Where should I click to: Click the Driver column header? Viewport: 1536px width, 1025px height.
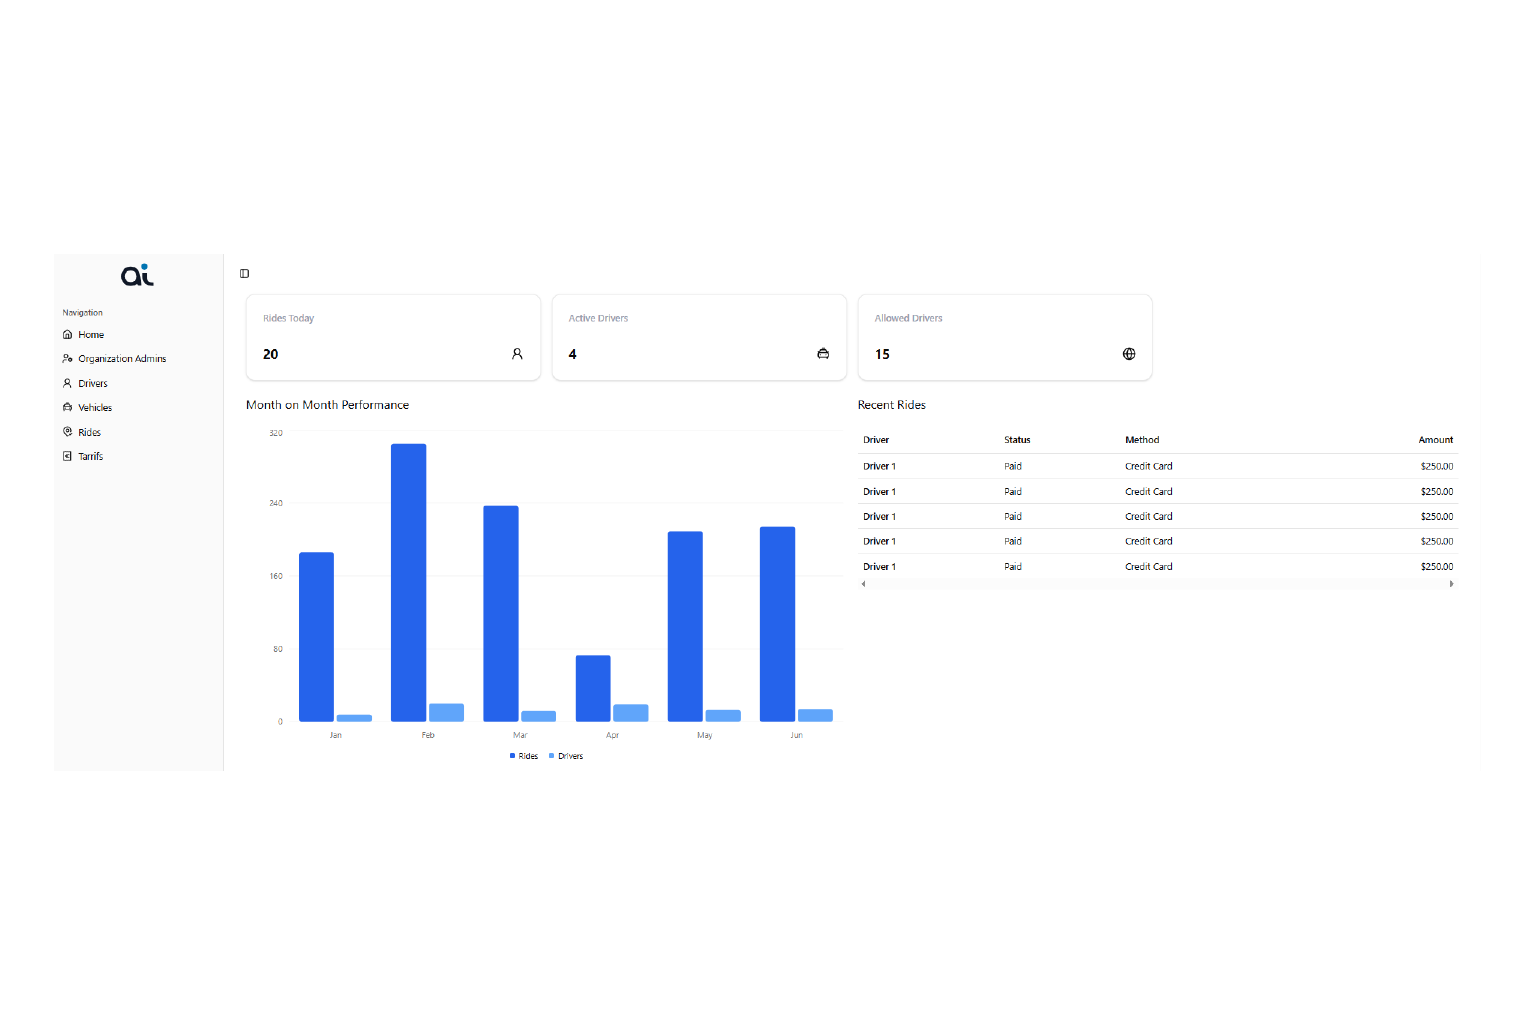(876, 440)
